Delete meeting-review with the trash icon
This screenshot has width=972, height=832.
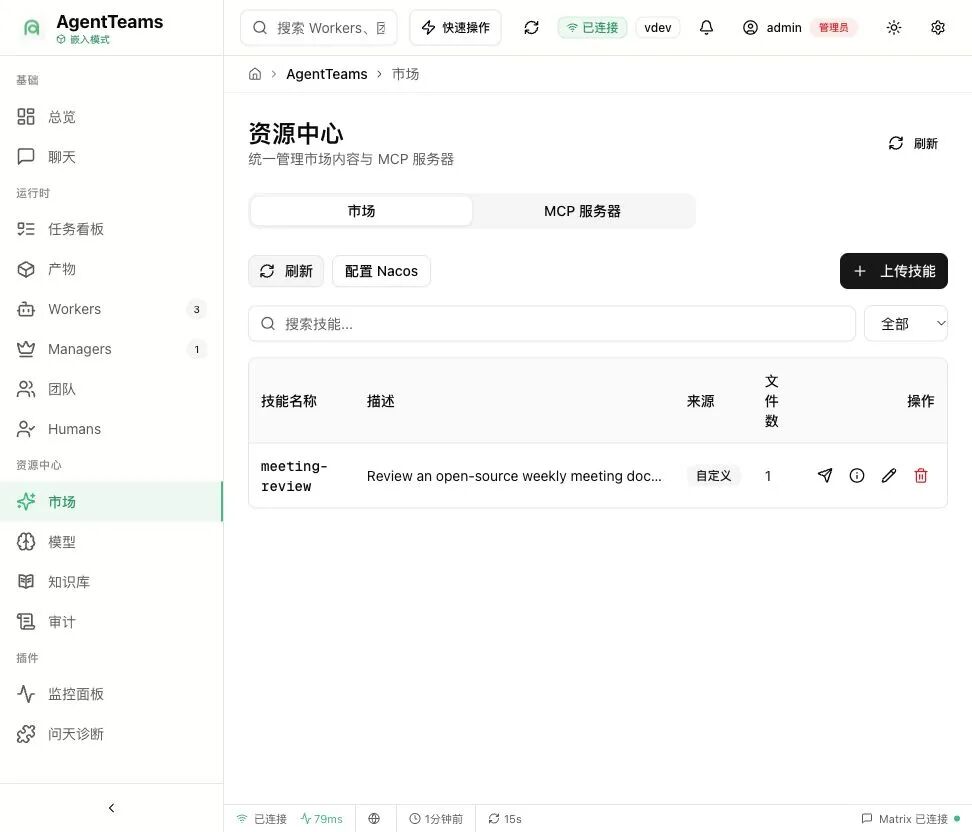(921, 476)
